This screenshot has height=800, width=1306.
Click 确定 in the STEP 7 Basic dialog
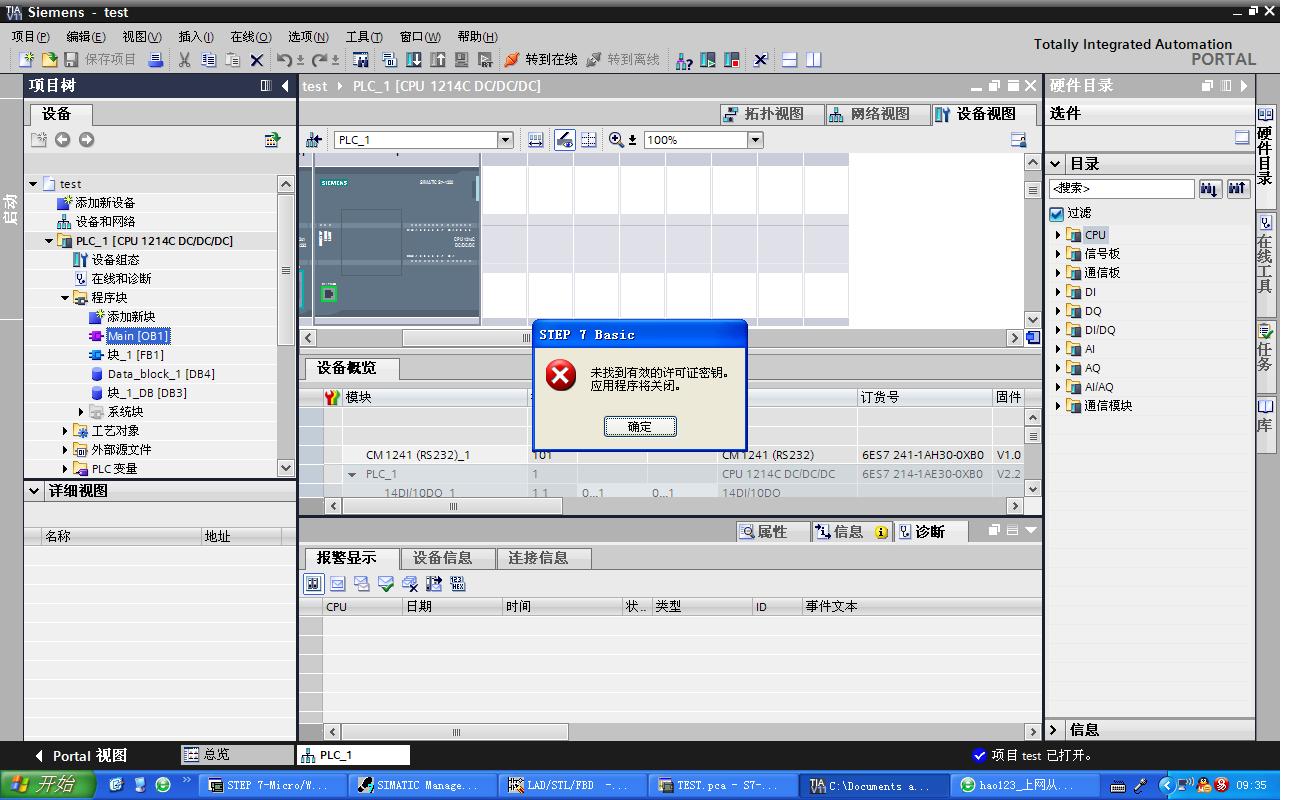click(x=640, y=427)
